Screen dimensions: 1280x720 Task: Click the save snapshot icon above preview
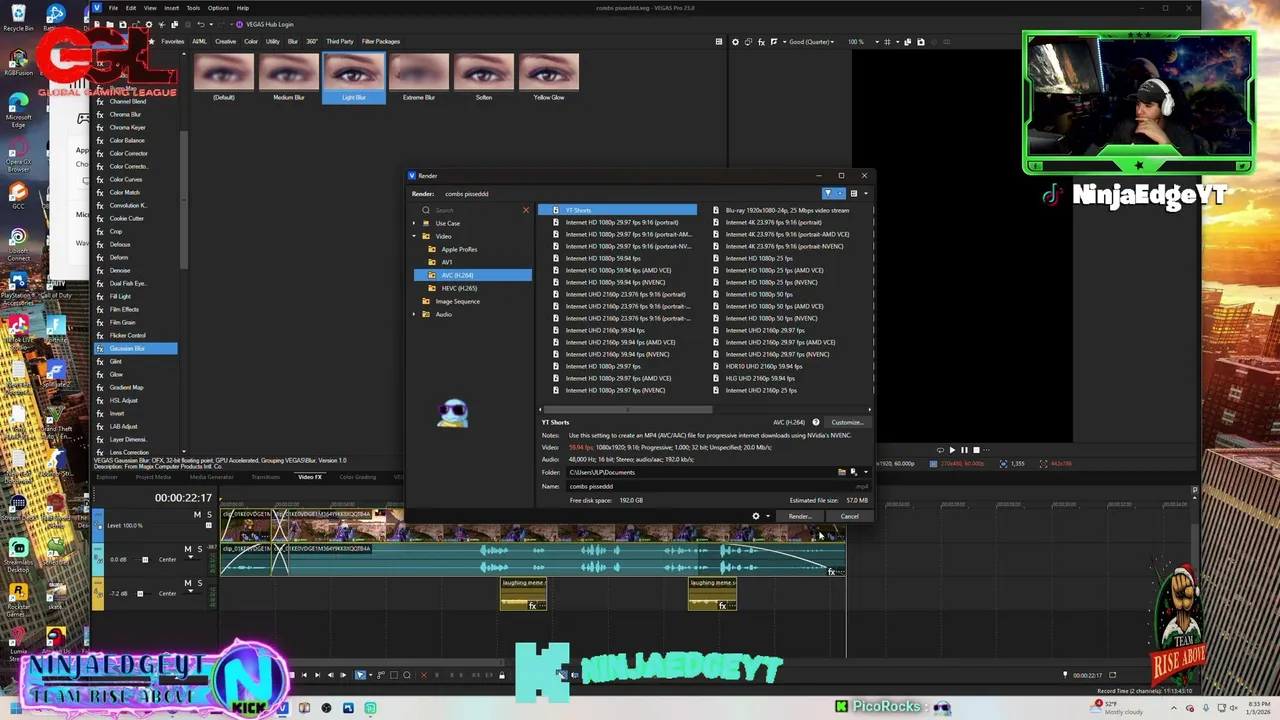tap(921, 42)
